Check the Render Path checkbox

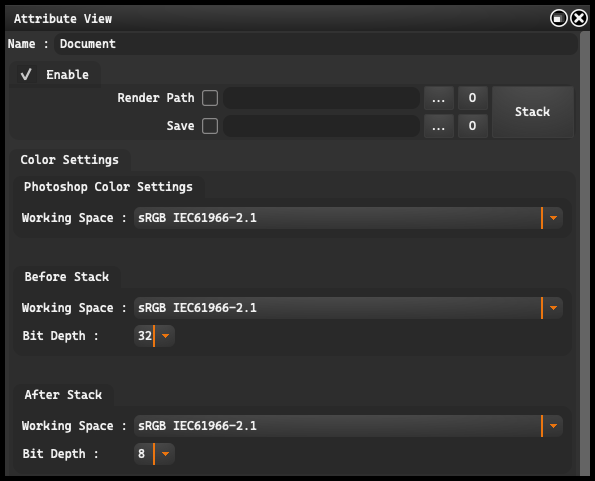210,98
